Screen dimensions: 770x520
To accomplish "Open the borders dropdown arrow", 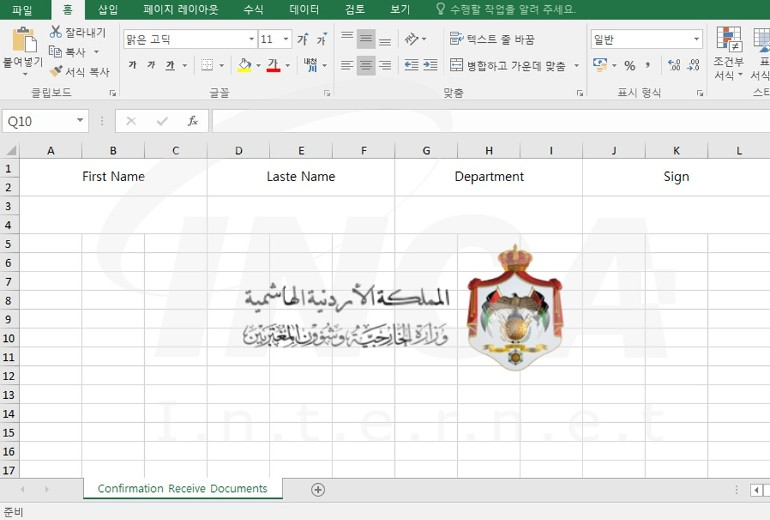I will 221,65.
